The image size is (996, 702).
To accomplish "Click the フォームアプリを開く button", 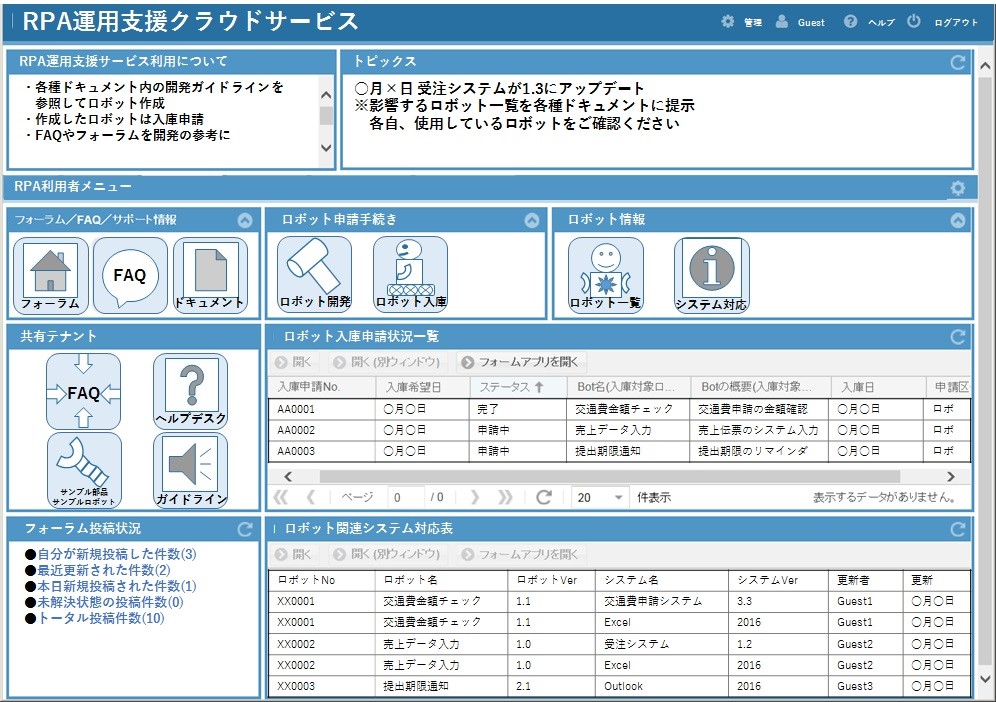I will 521,362.
